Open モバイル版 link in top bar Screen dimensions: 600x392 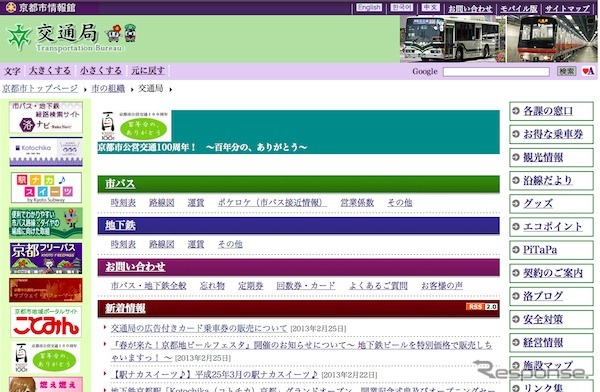point(519,8)
